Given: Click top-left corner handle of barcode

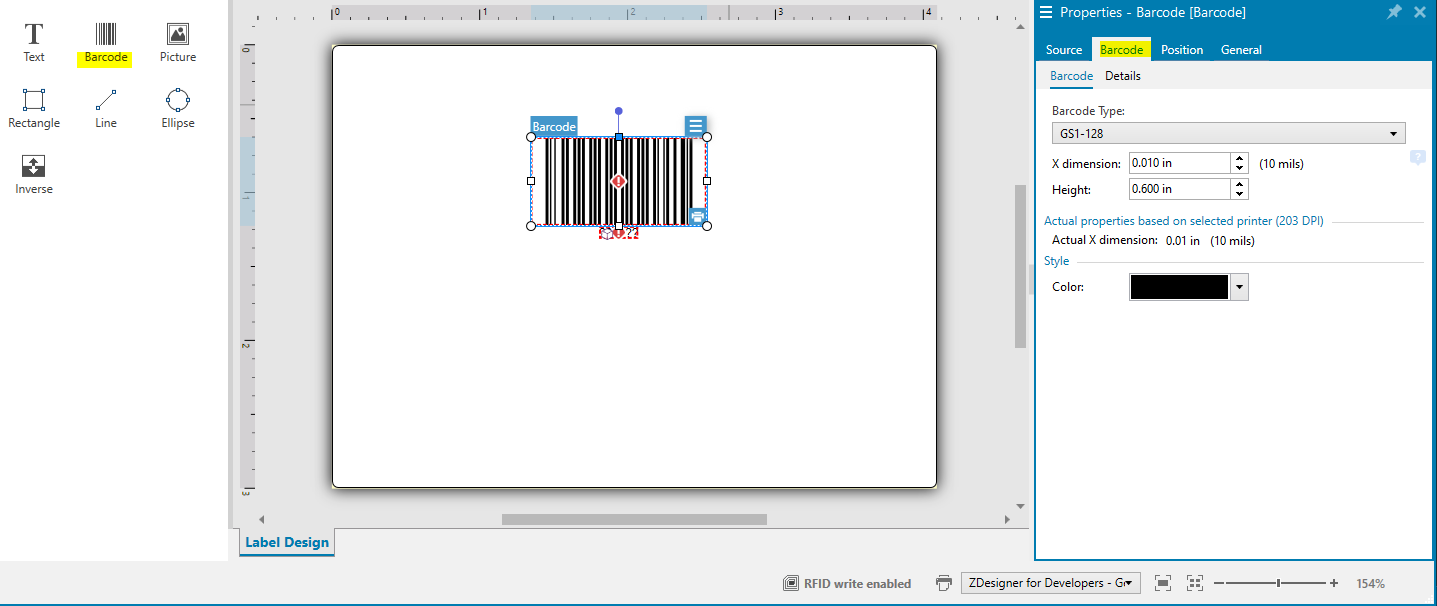Looking at the screenshot, I should point(531,137).
